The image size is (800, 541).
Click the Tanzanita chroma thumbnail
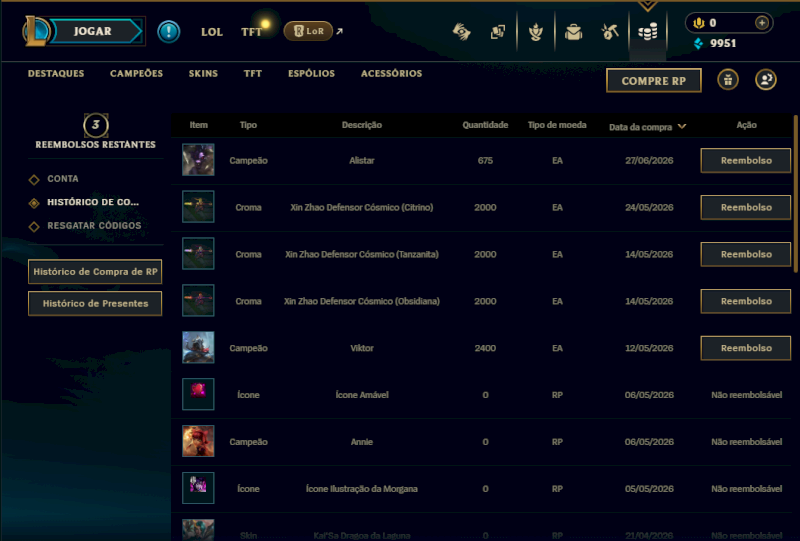[x=198, y=254]
